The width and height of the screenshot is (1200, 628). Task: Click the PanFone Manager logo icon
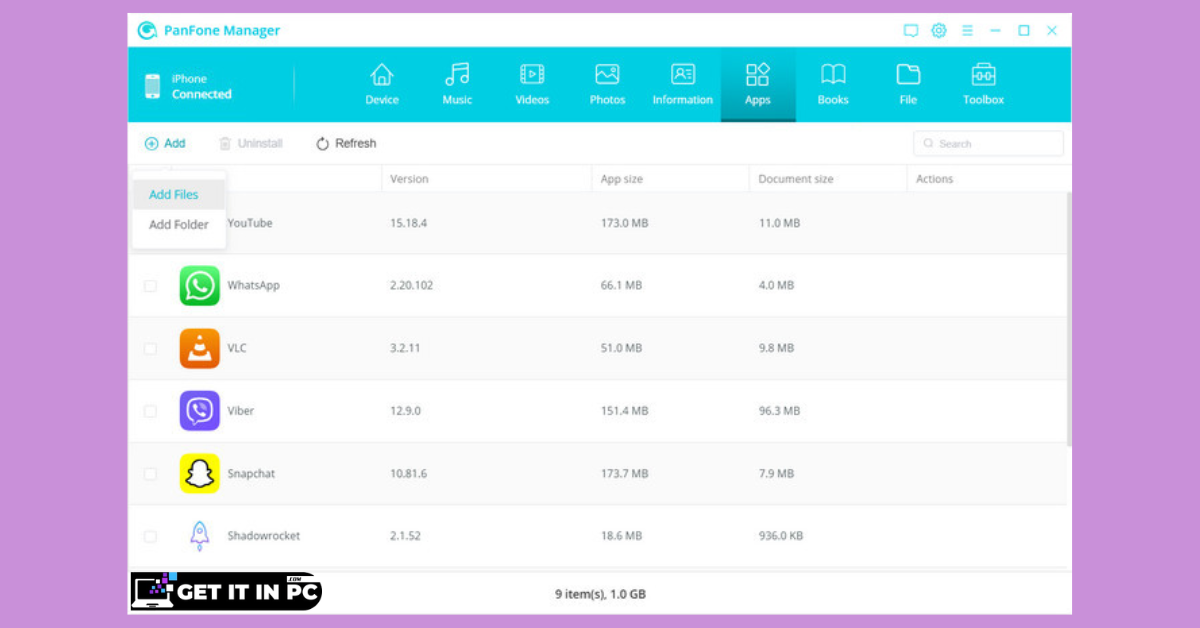pyautogui.click(x=148, y=31)
